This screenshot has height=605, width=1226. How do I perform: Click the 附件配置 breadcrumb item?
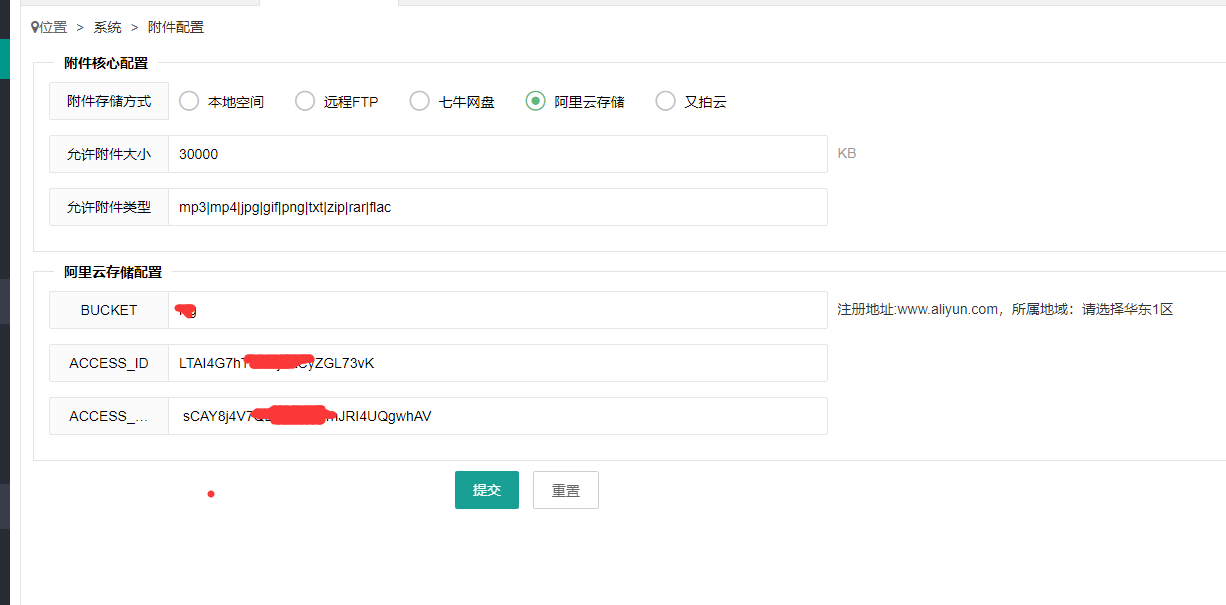pos(175,27)
